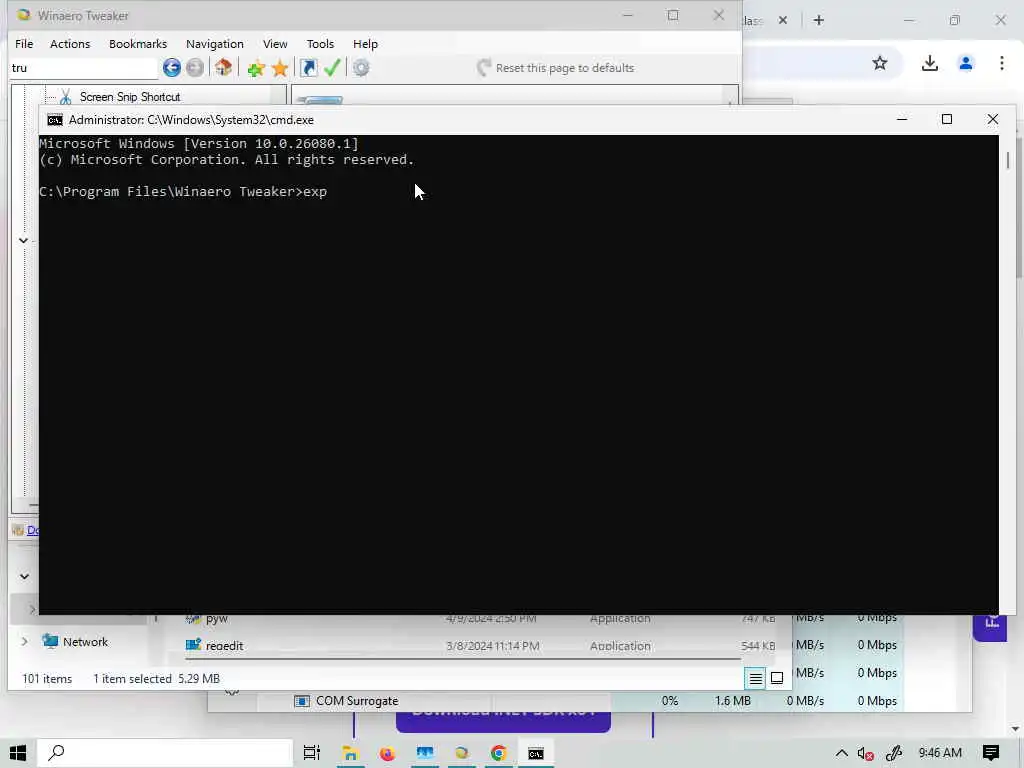The width and height of the screenshot is (1024, 768).
Task: Click the create shortcut arrow icon in toolbar
Action: click(x=308, y=67)
